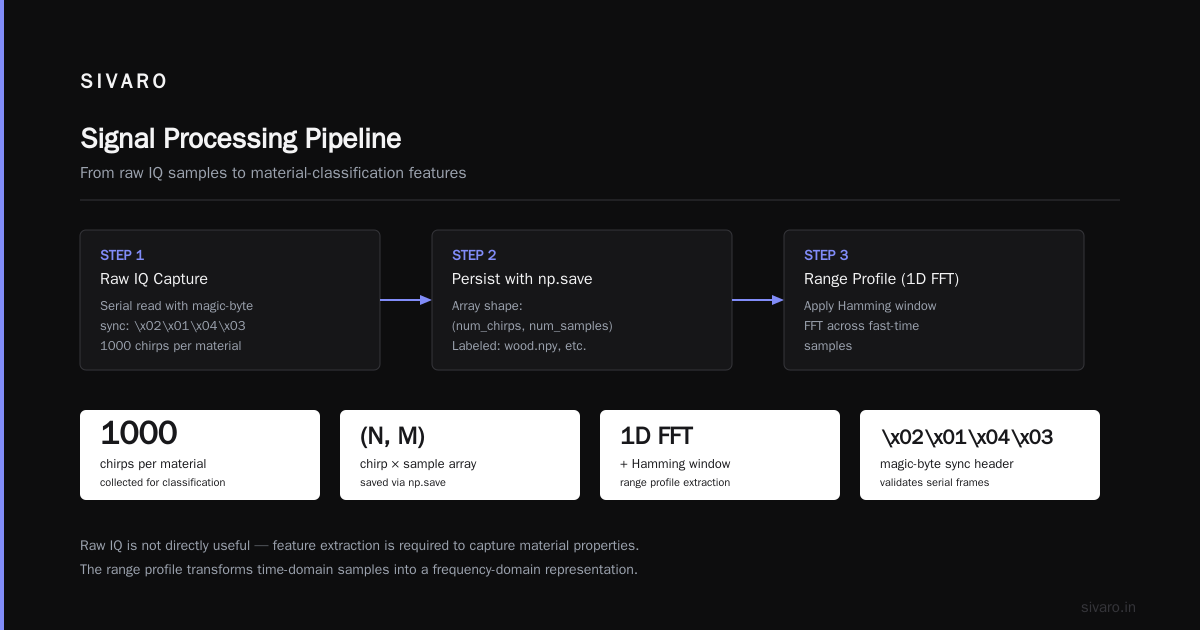Click 'sync: \x02\x01\x04\x03' line in Step 1
The width and height of the screenshot is (1200, 630).
(x=173, y=326)
